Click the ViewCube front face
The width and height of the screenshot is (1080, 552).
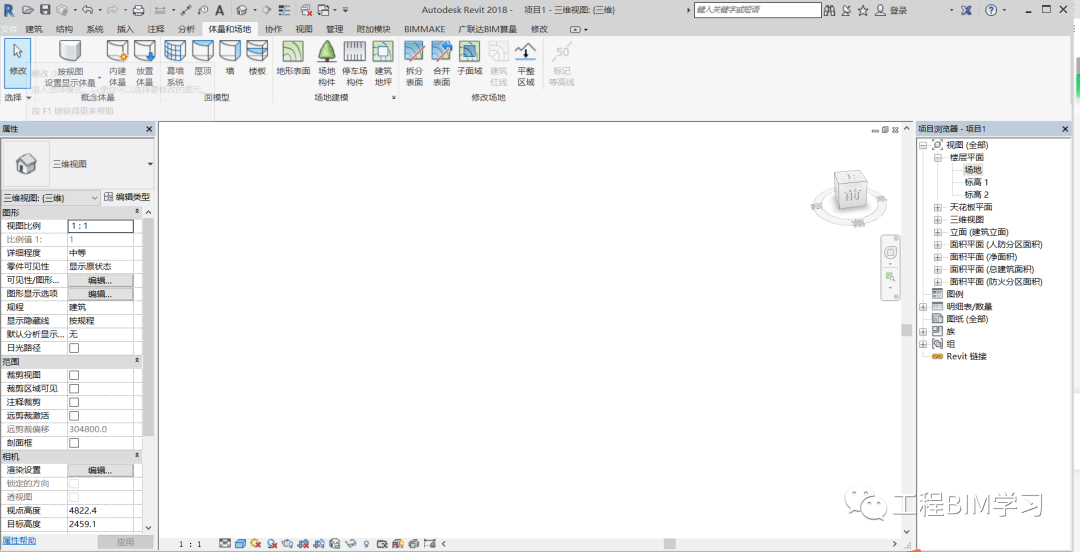tap(853, 195)
